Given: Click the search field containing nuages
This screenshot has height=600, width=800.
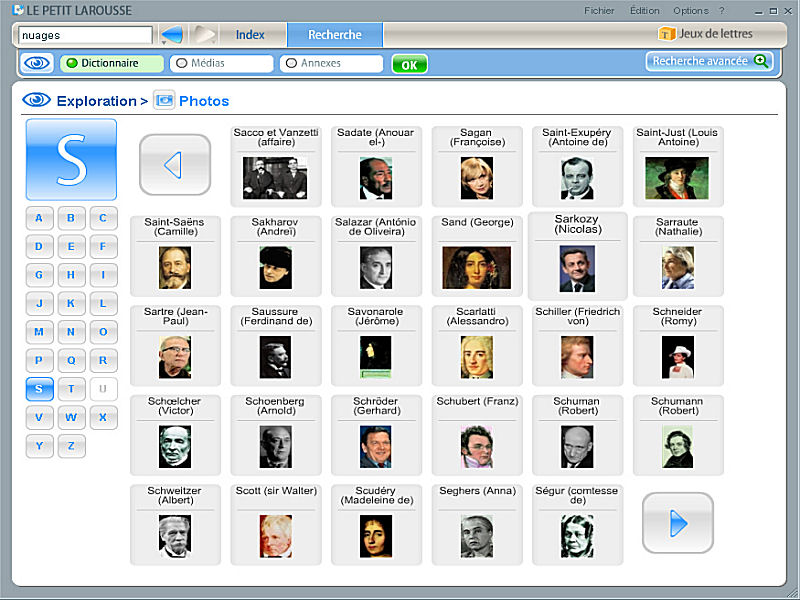Looking at the screenshot, I should tap(86, 35).
